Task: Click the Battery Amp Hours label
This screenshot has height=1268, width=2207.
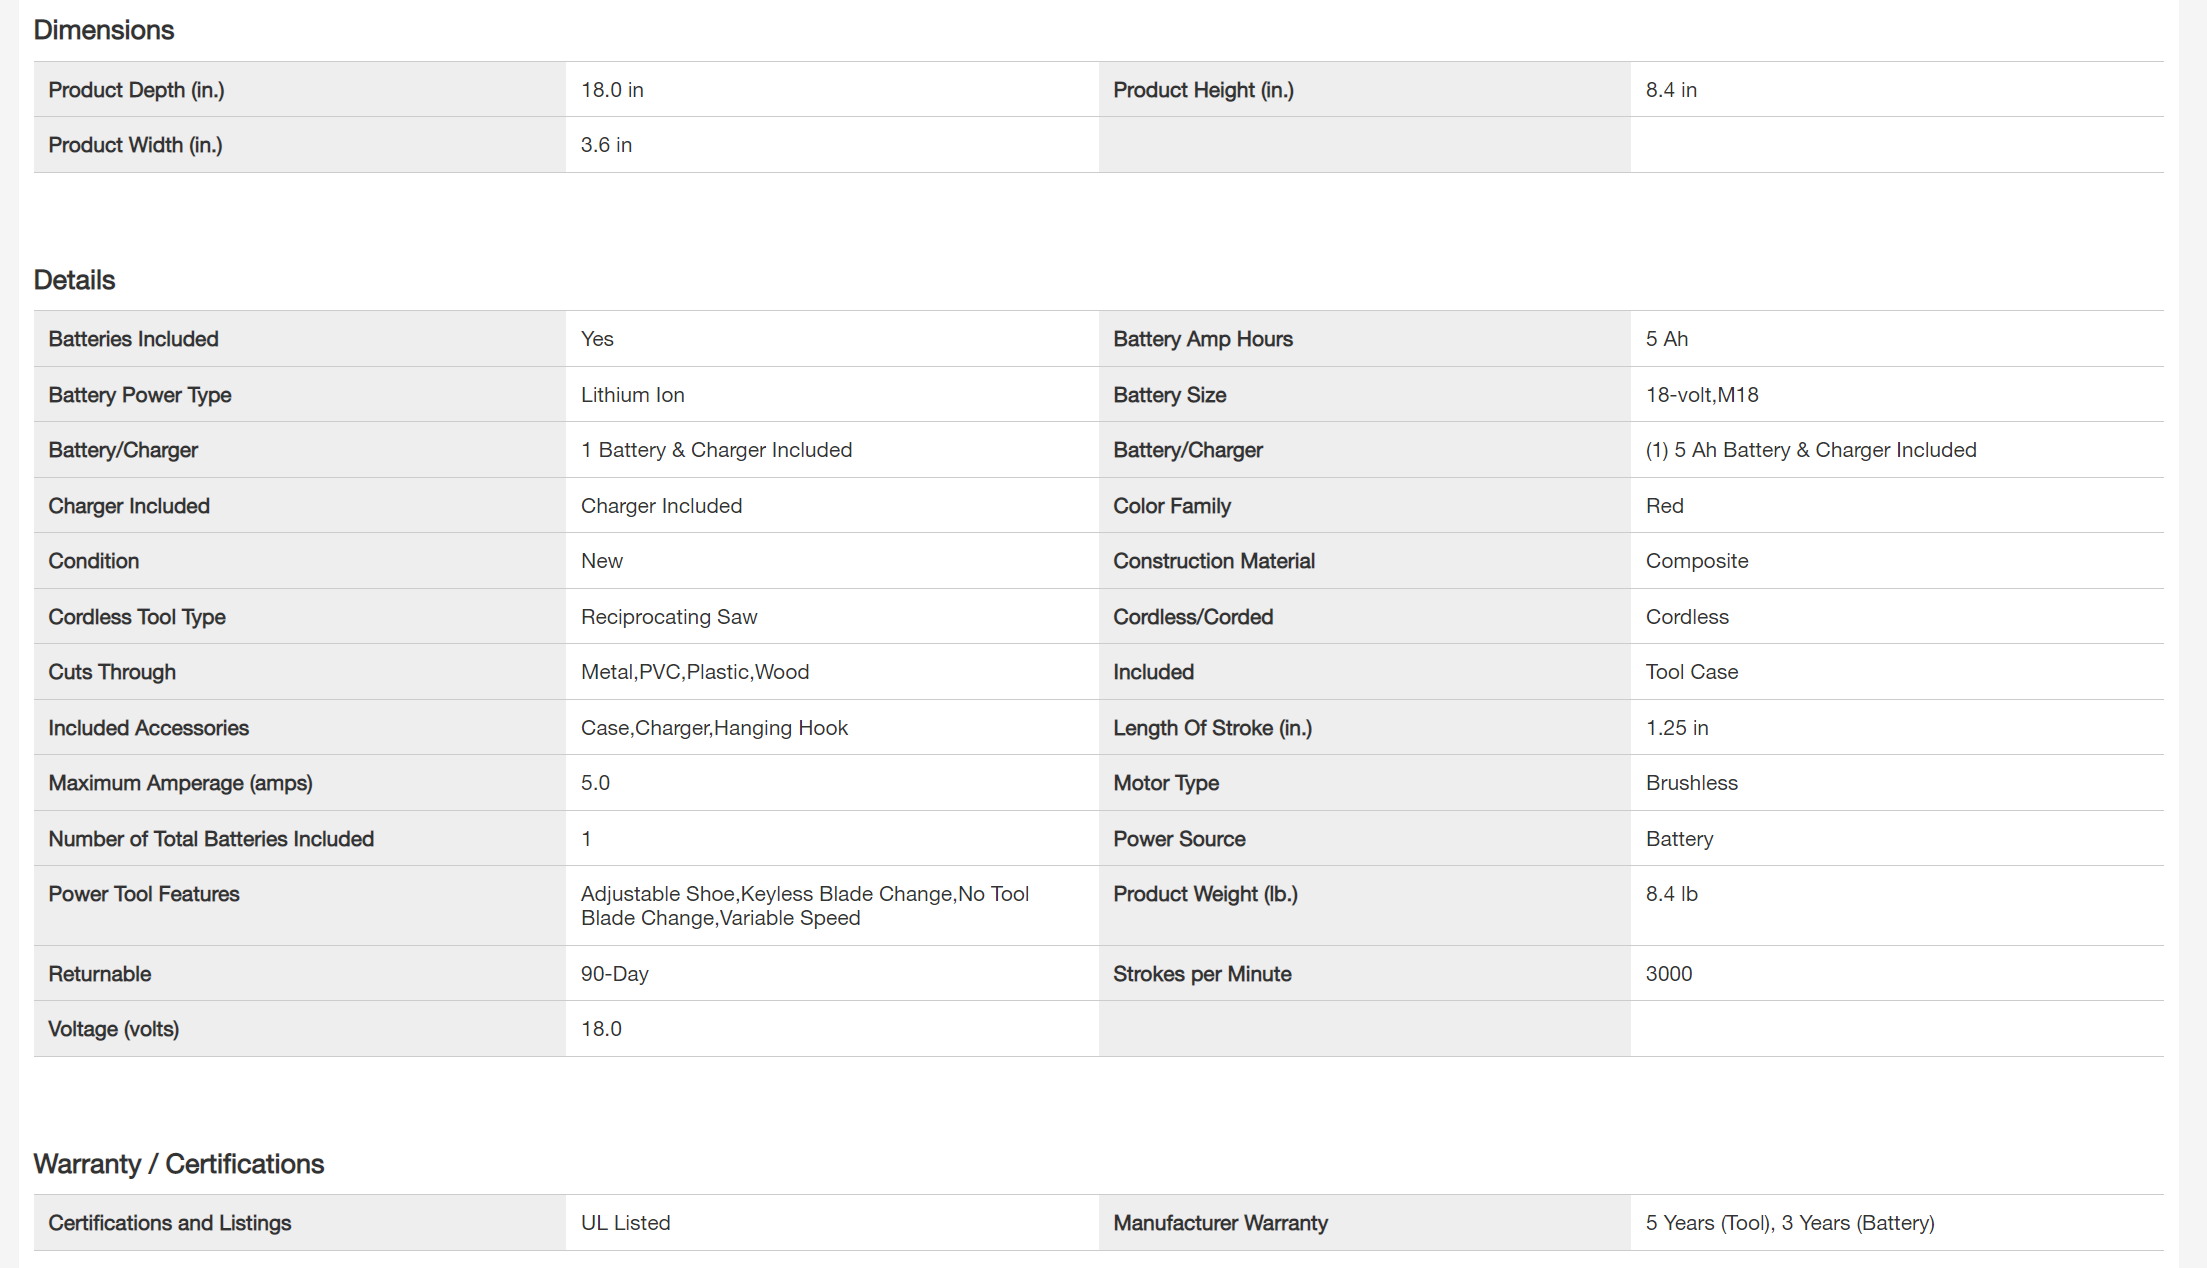Action: [x=1203, y=339]
